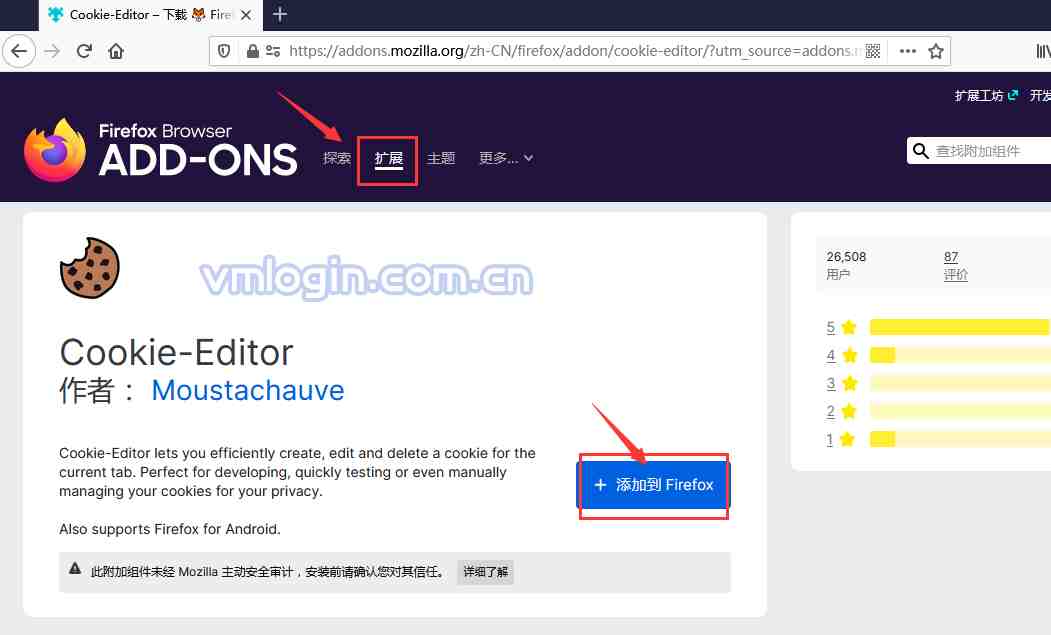The width and height of the screenshot is (1051, 635).
Task: Go back to the previous page
Action: 19,51
